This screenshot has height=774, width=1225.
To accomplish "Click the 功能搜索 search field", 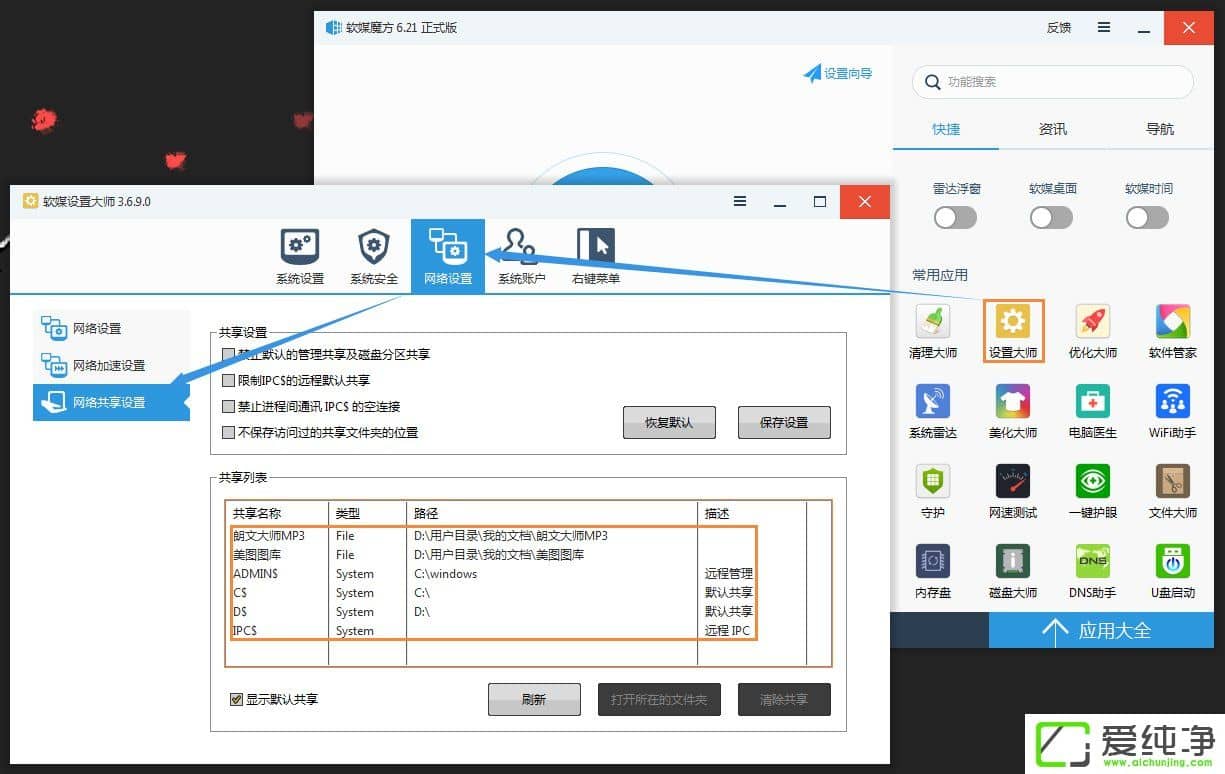I will click(1052, 82).
